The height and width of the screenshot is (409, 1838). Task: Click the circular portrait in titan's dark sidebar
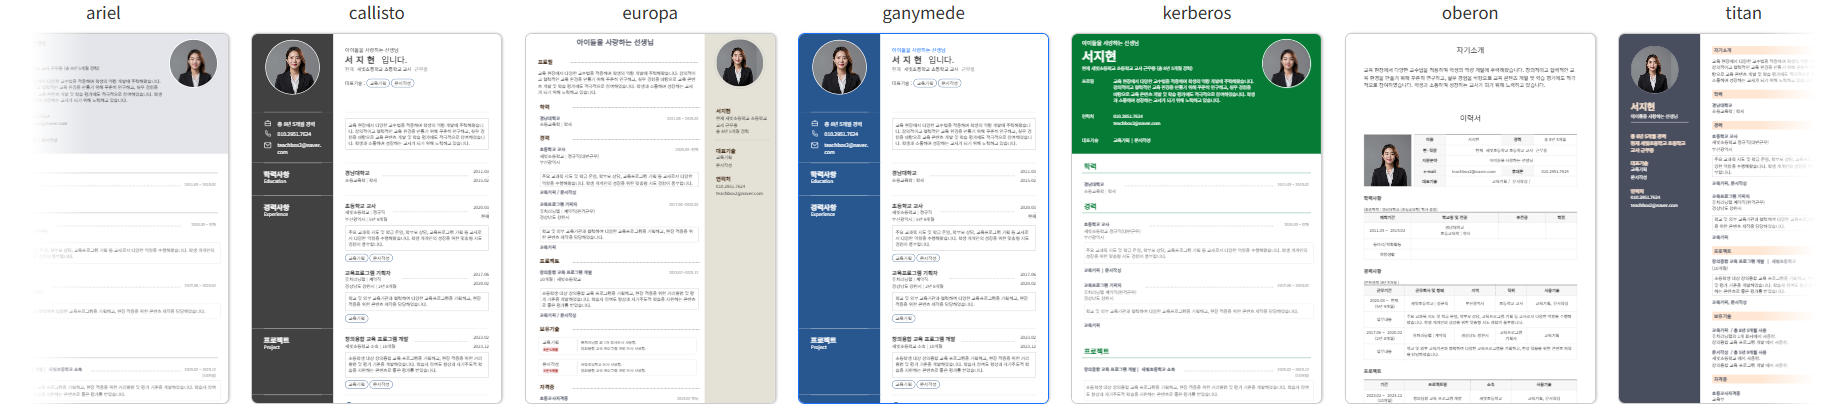click(1654, 70)
